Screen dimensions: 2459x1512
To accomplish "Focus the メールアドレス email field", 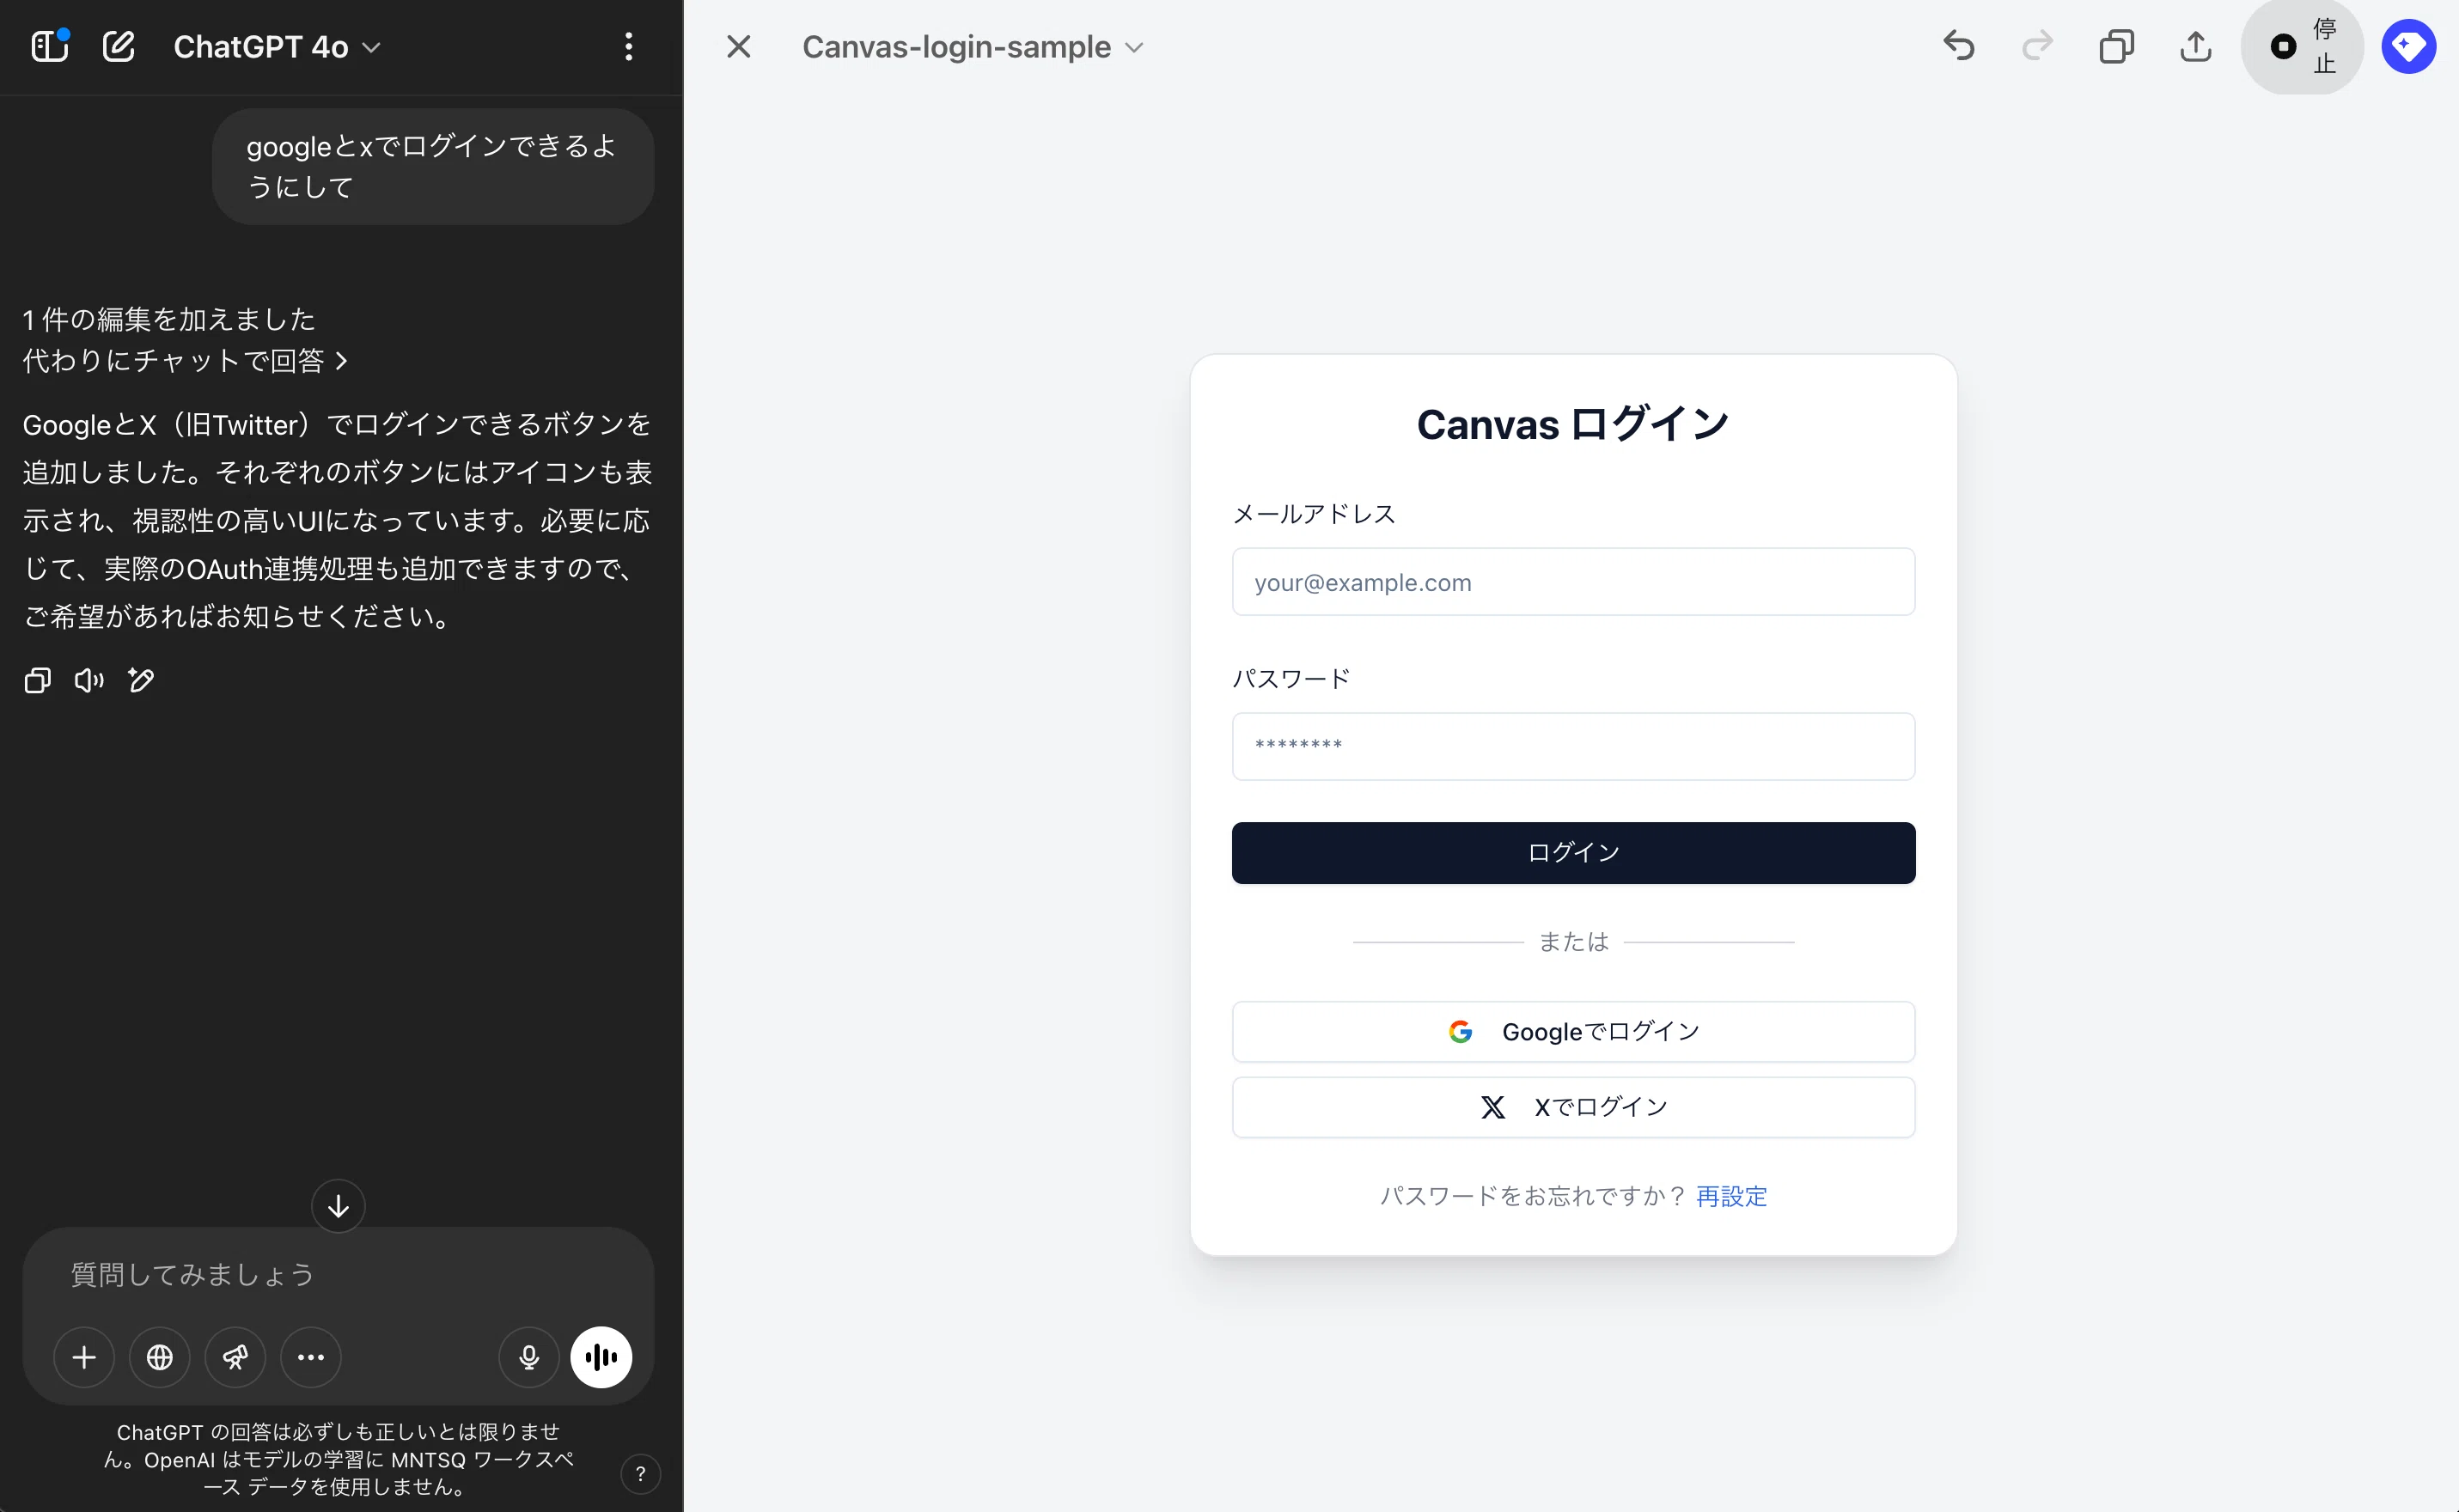I will pos(1573,582).
